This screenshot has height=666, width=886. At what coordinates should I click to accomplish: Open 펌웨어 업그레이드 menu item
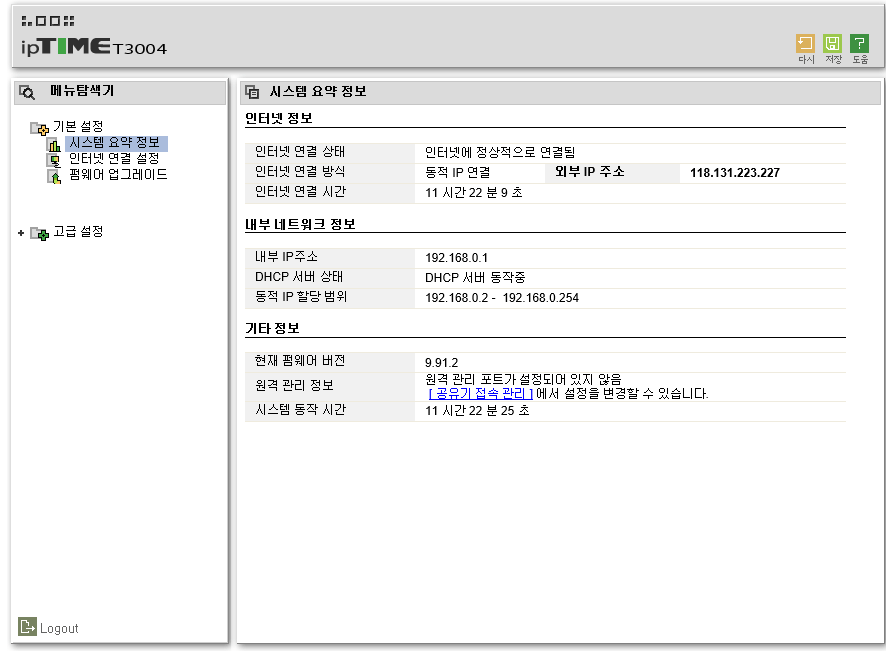pos(118,175)
